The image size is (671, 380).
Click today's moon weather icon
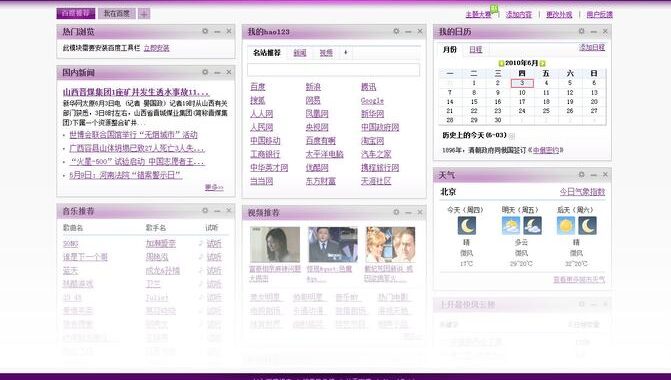(466, 226)
